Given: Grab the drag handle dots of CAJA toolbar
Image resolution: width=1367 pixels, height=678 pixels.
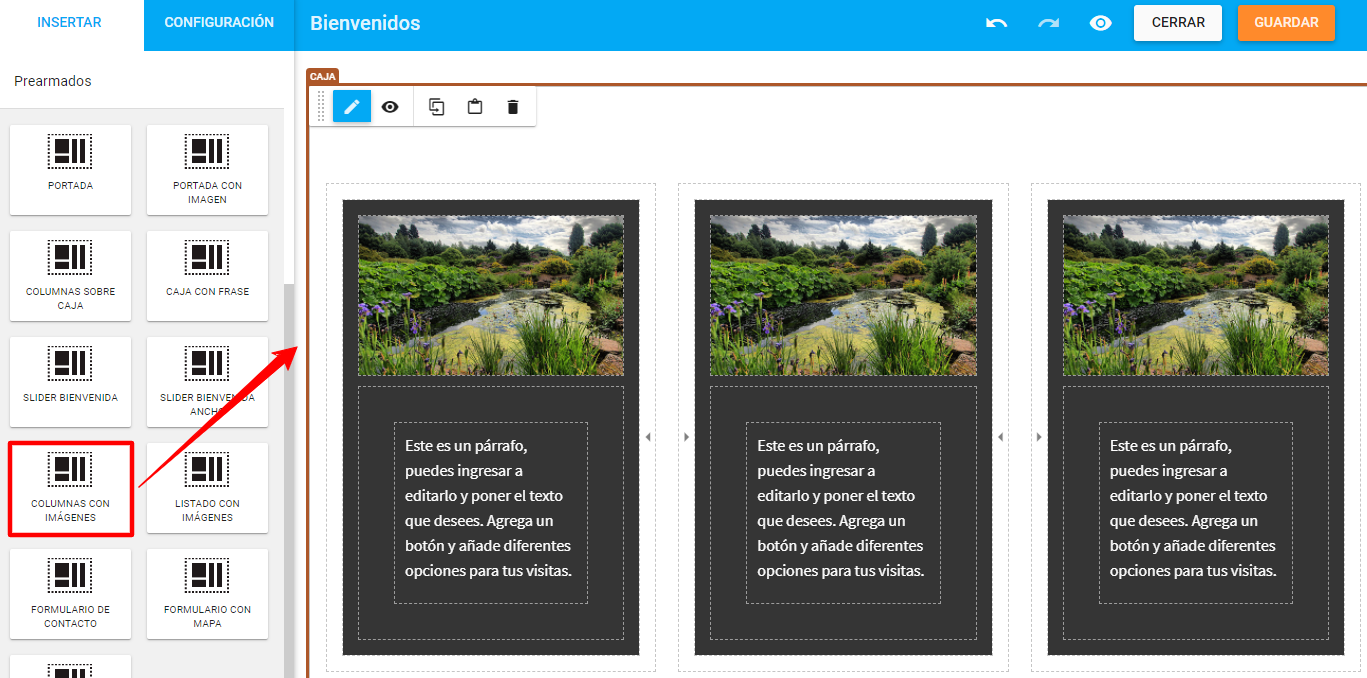Looking at the screenshot, I should (x=321, y=107).
